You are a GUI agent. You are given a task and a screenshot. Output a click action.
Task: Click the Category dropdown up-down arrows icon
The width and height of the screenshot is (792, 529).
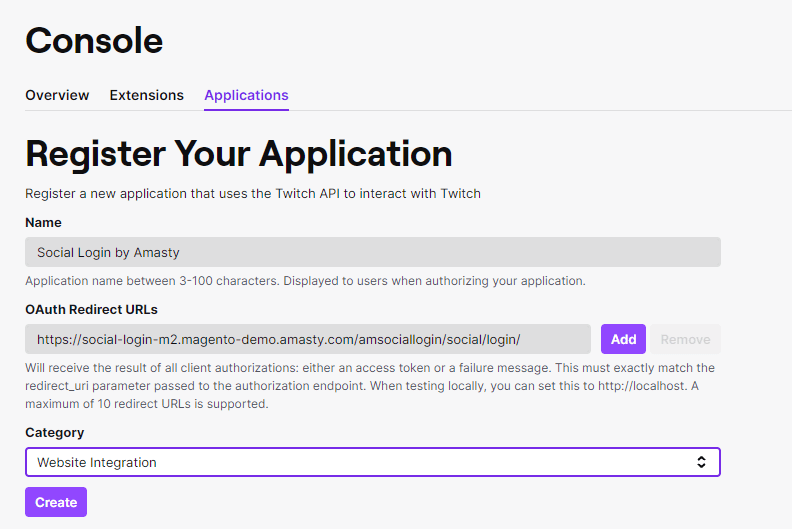(701, 462)
